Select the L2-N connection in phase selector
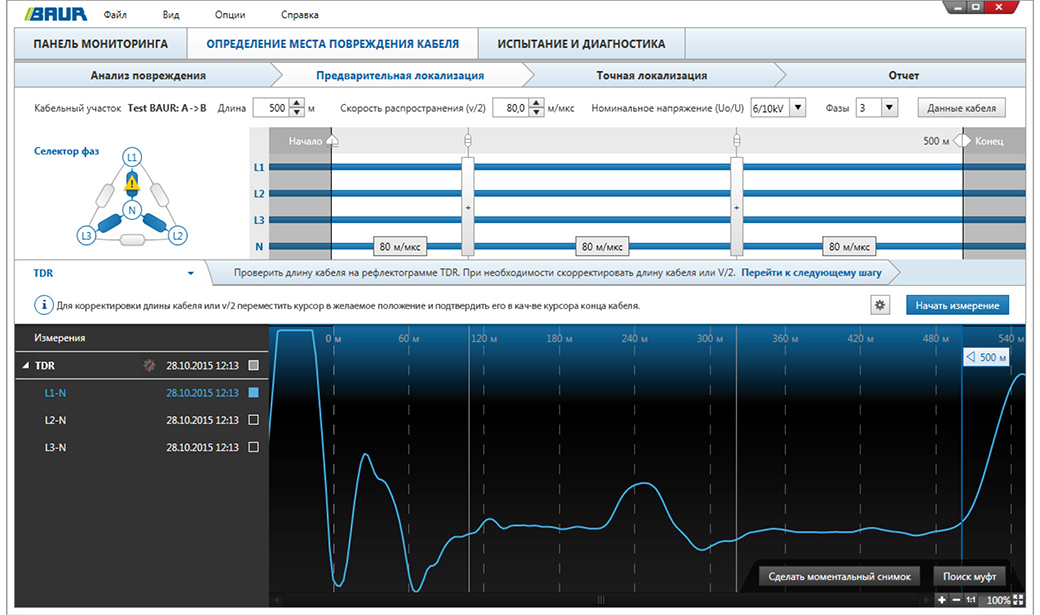This screenshot has height=615, width=1040. point(155,222)
